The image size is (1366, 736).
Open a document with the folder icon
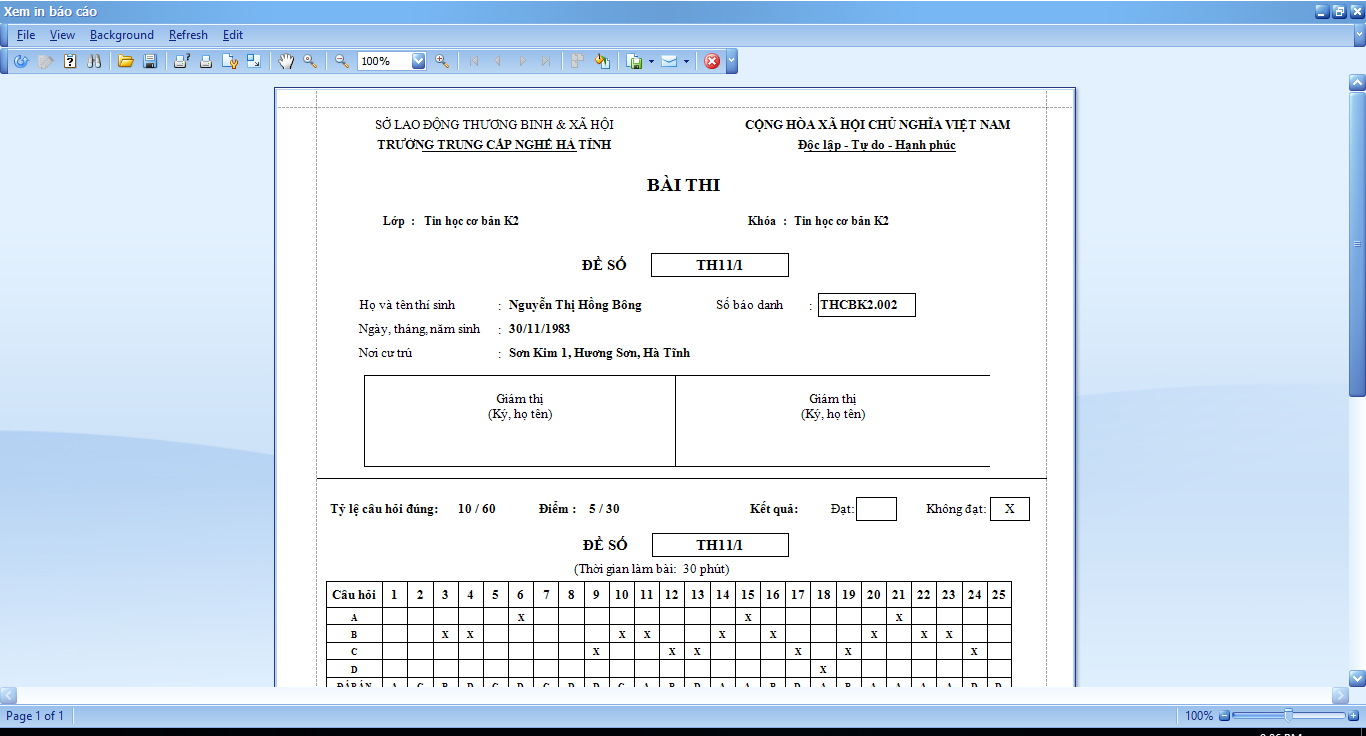(126, 61)
